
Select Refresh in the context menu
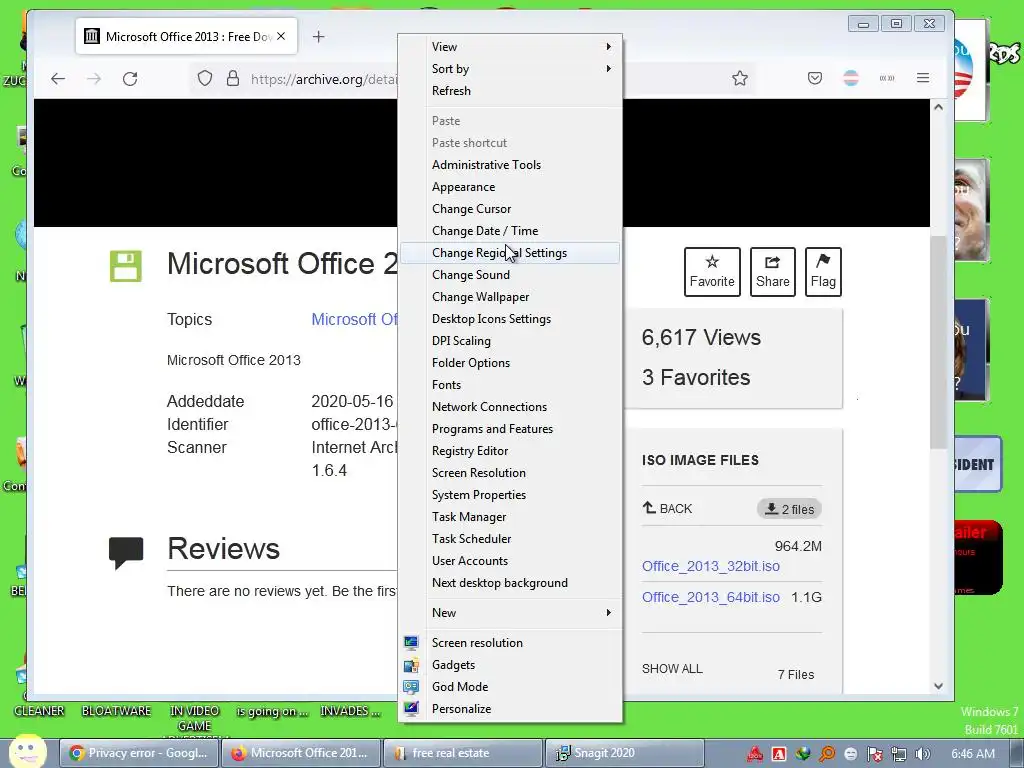tap(509, 91)
